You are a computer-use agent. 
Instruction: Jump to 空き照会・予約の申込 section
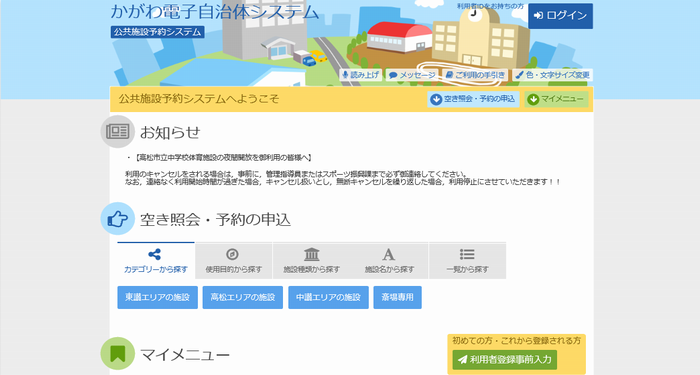tap(473, 99)
